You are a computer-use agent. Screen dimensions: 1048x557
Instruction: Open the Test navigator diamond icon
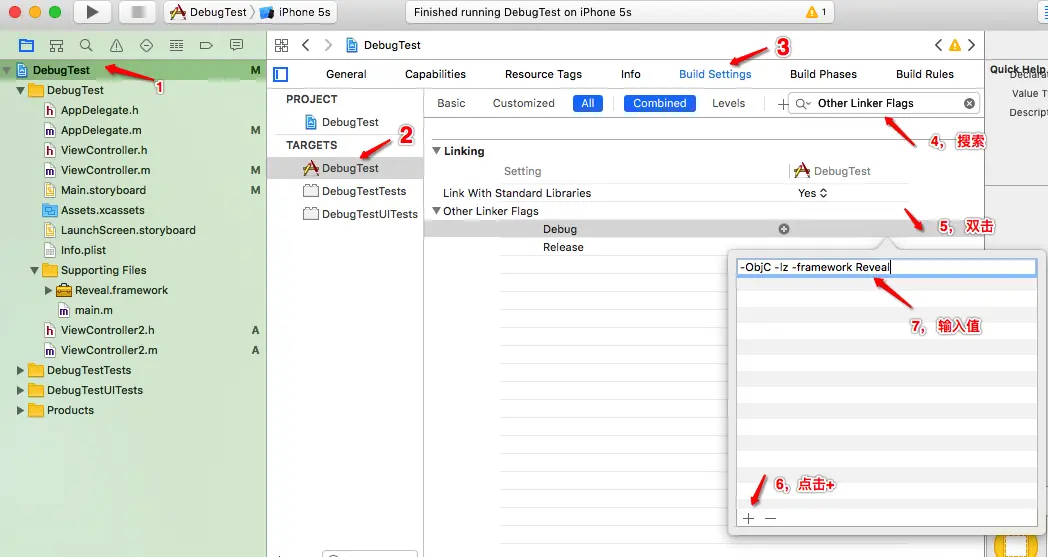click(x=146, y=45)
